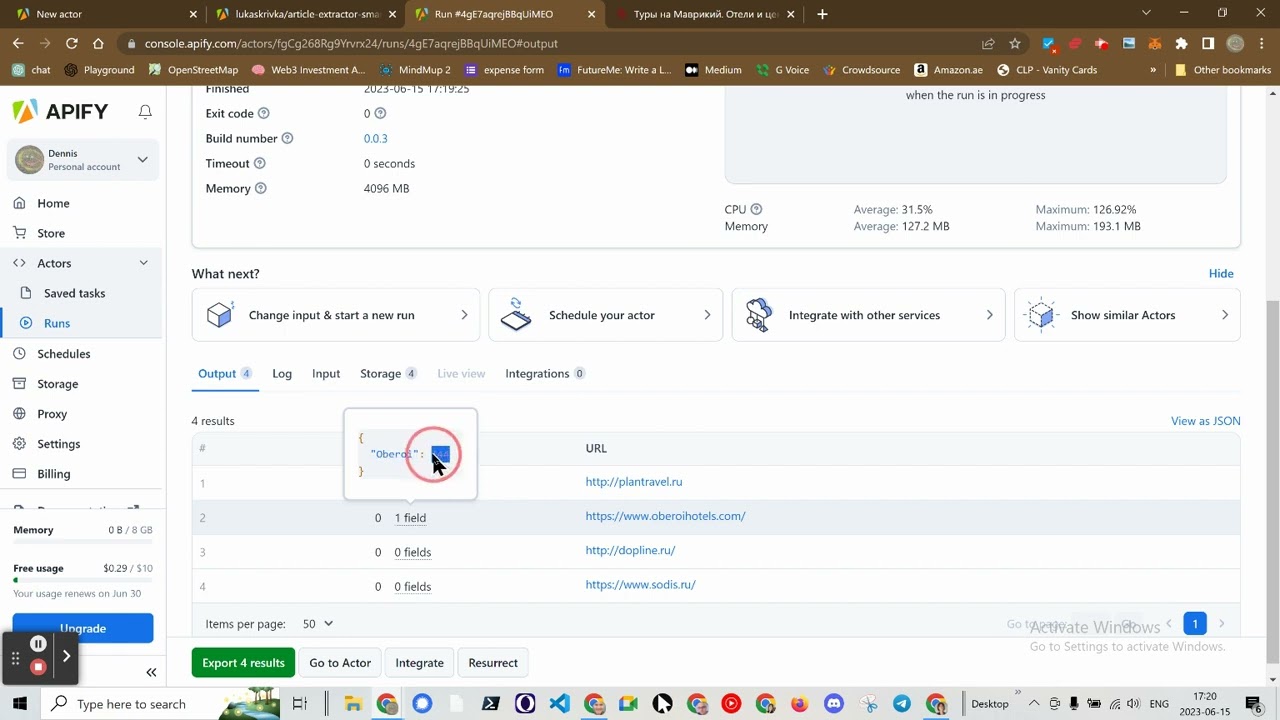The height and width of the screenshot is (720, 1280).
Task: Open the oberoihotels.com link
Action: point(665,516)
